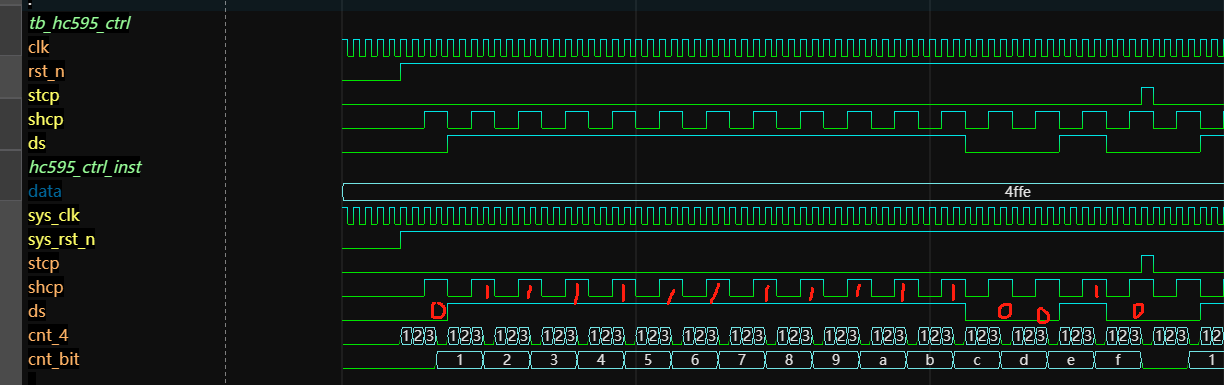
Task: Click cnt_bit segment showing value 8
Action: pos(788,360)
